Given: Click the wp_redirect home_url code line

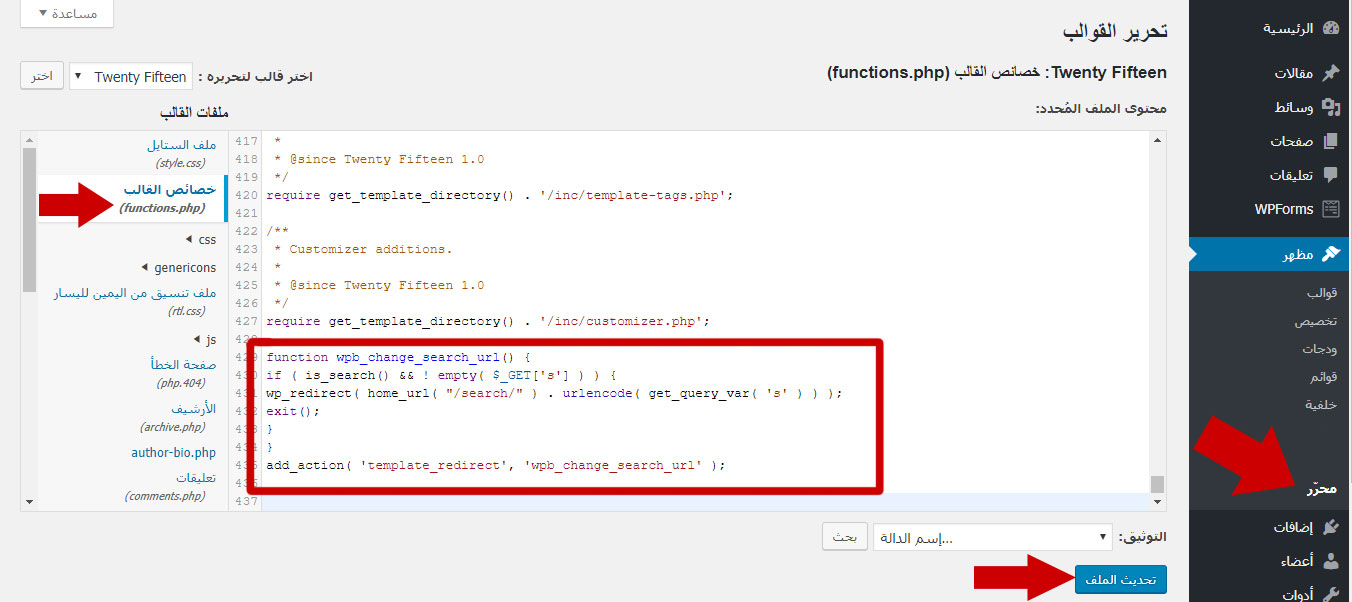Looking at the screenshot, I should tap(555, 393).
